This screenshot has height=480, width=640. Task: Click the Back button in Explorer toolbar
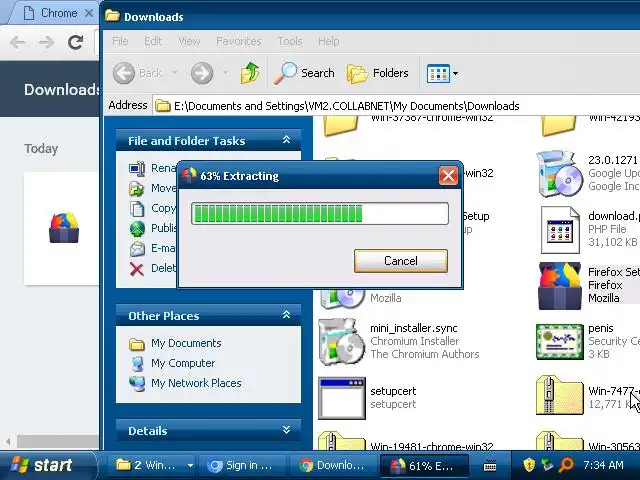(x=138, y=73)
